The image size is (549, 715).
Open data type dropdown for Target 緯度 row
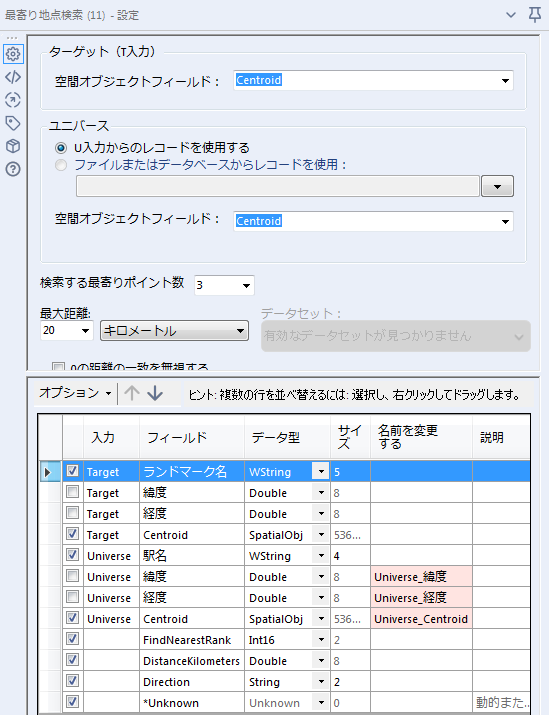(321, 493)
